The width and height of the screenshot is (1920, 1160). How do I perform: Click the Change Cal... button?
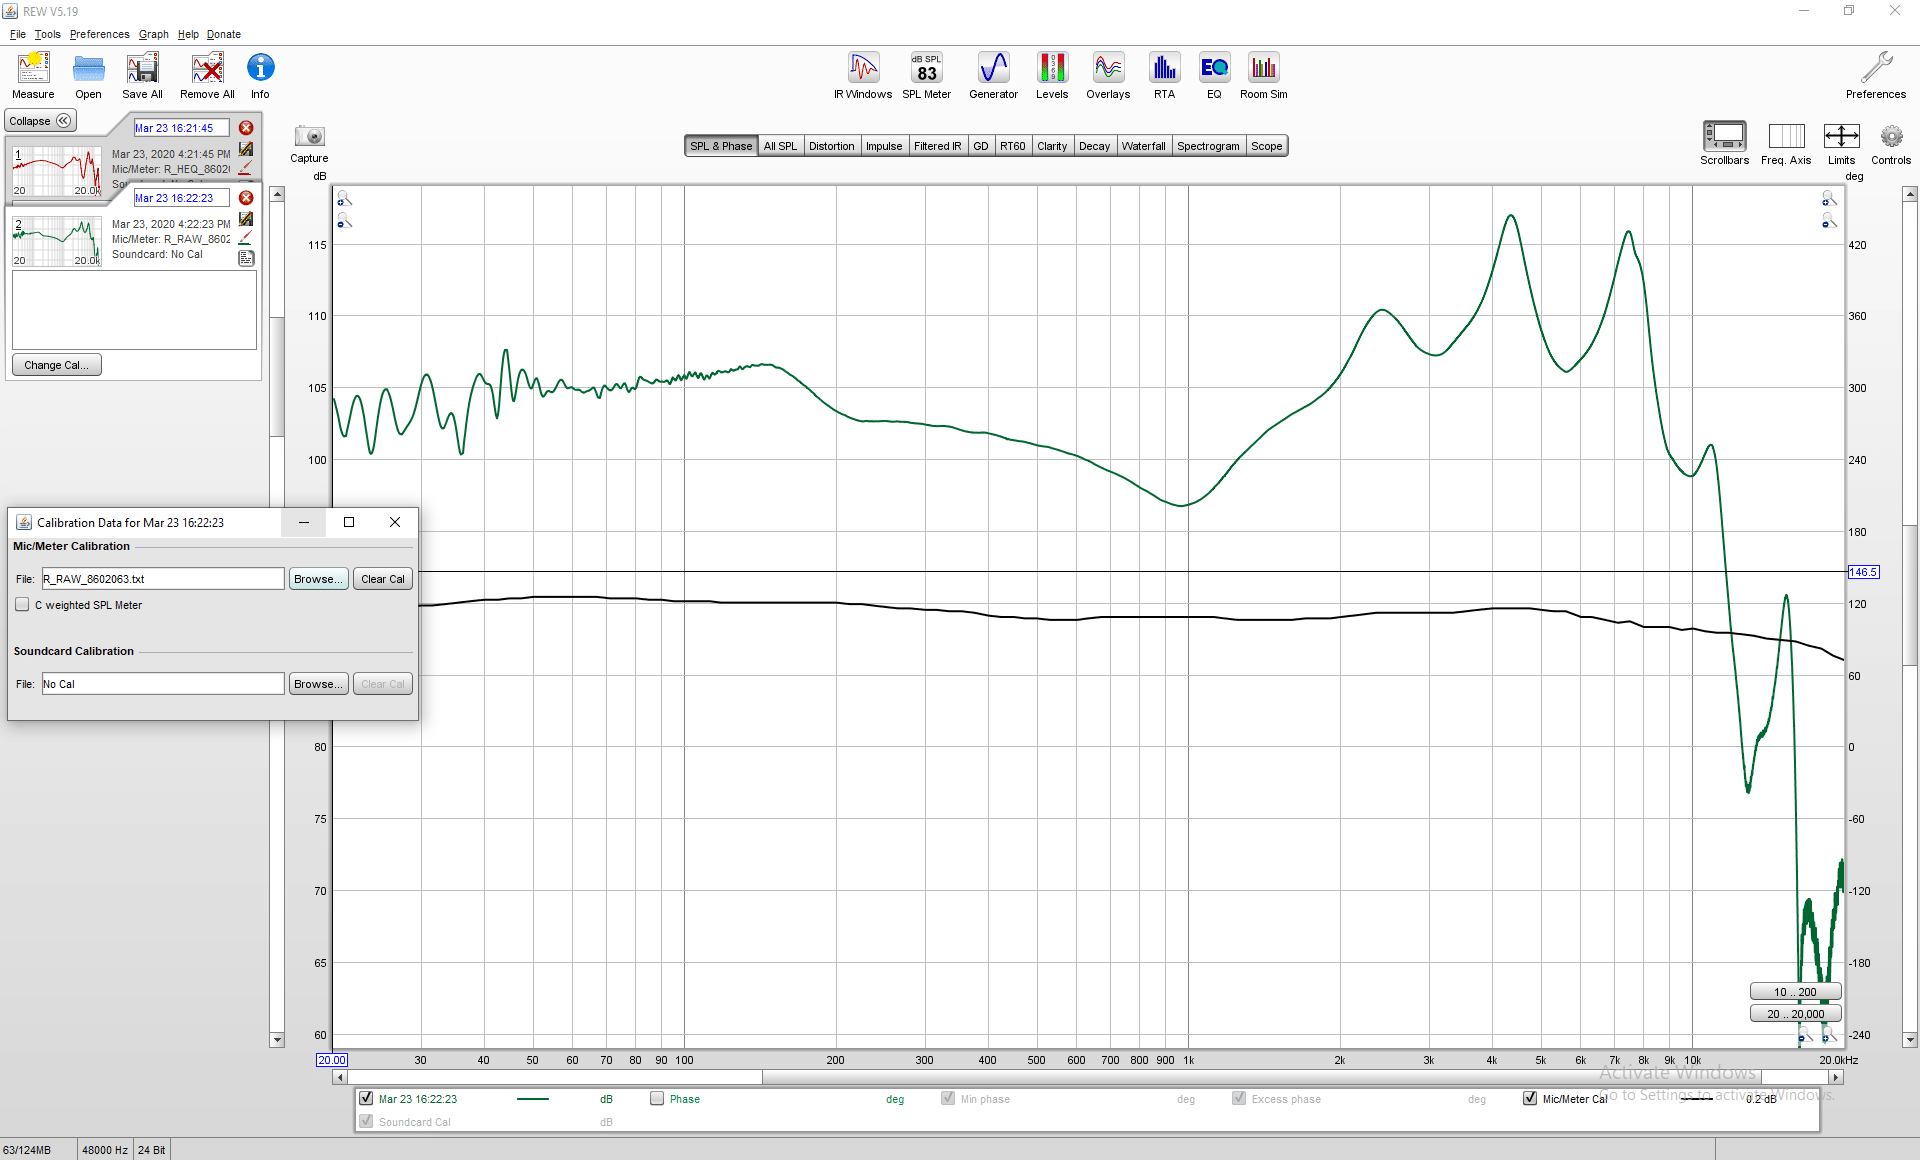click(56, 365)
